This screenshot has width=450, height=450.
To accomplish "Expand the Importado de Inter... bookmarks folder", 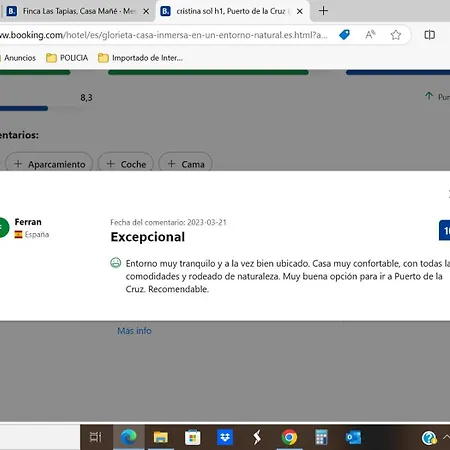I will click(x=140, y=58).
